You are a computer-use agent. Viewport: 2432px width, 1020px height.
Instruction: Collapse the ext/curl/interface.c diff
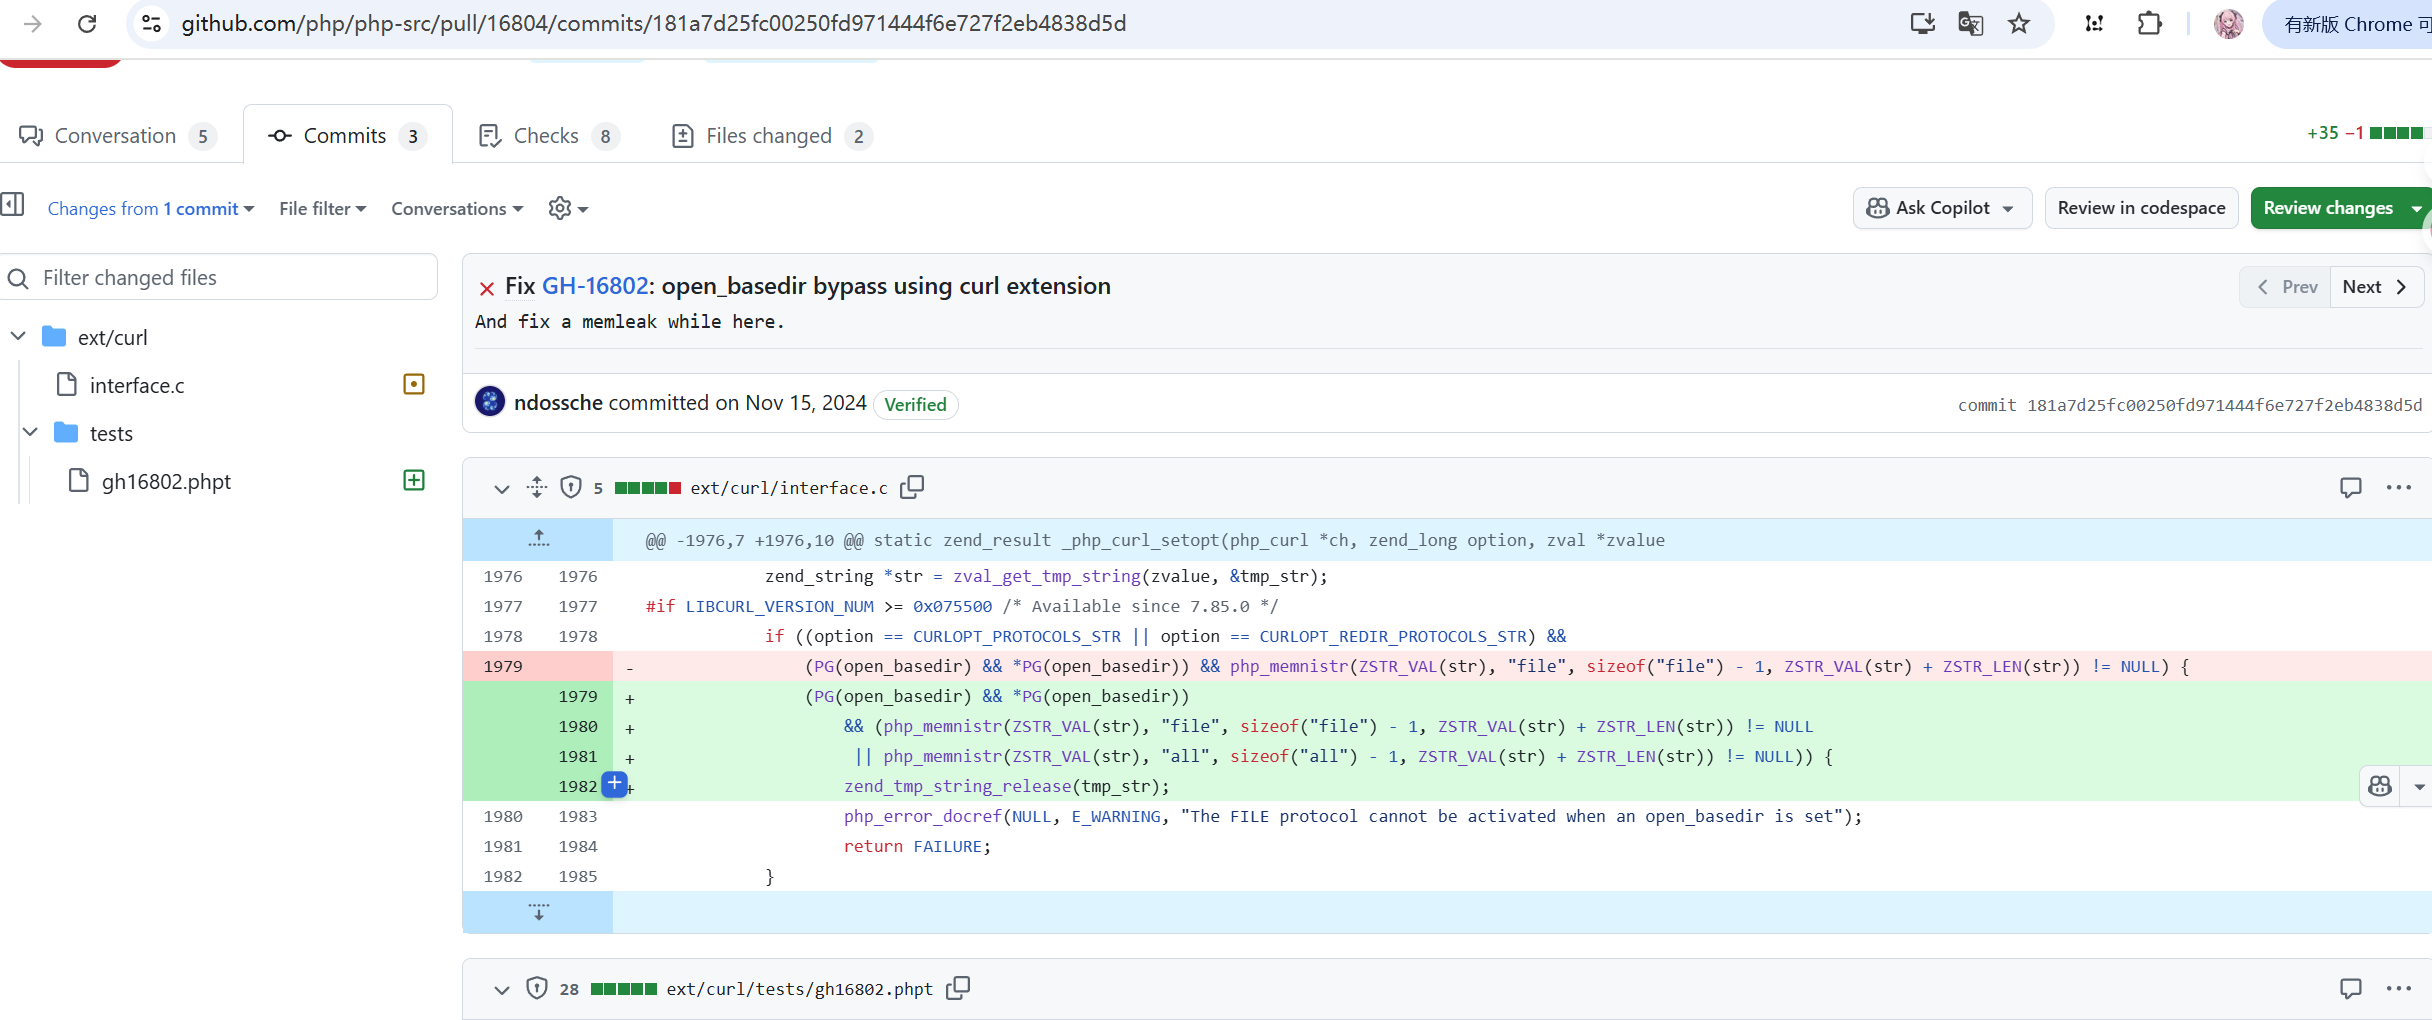coord(501,488)
